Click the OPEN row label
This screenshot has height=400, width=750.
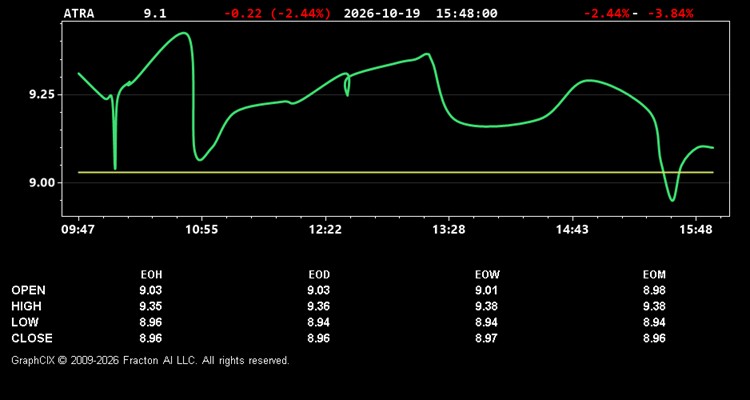[29, 290]
